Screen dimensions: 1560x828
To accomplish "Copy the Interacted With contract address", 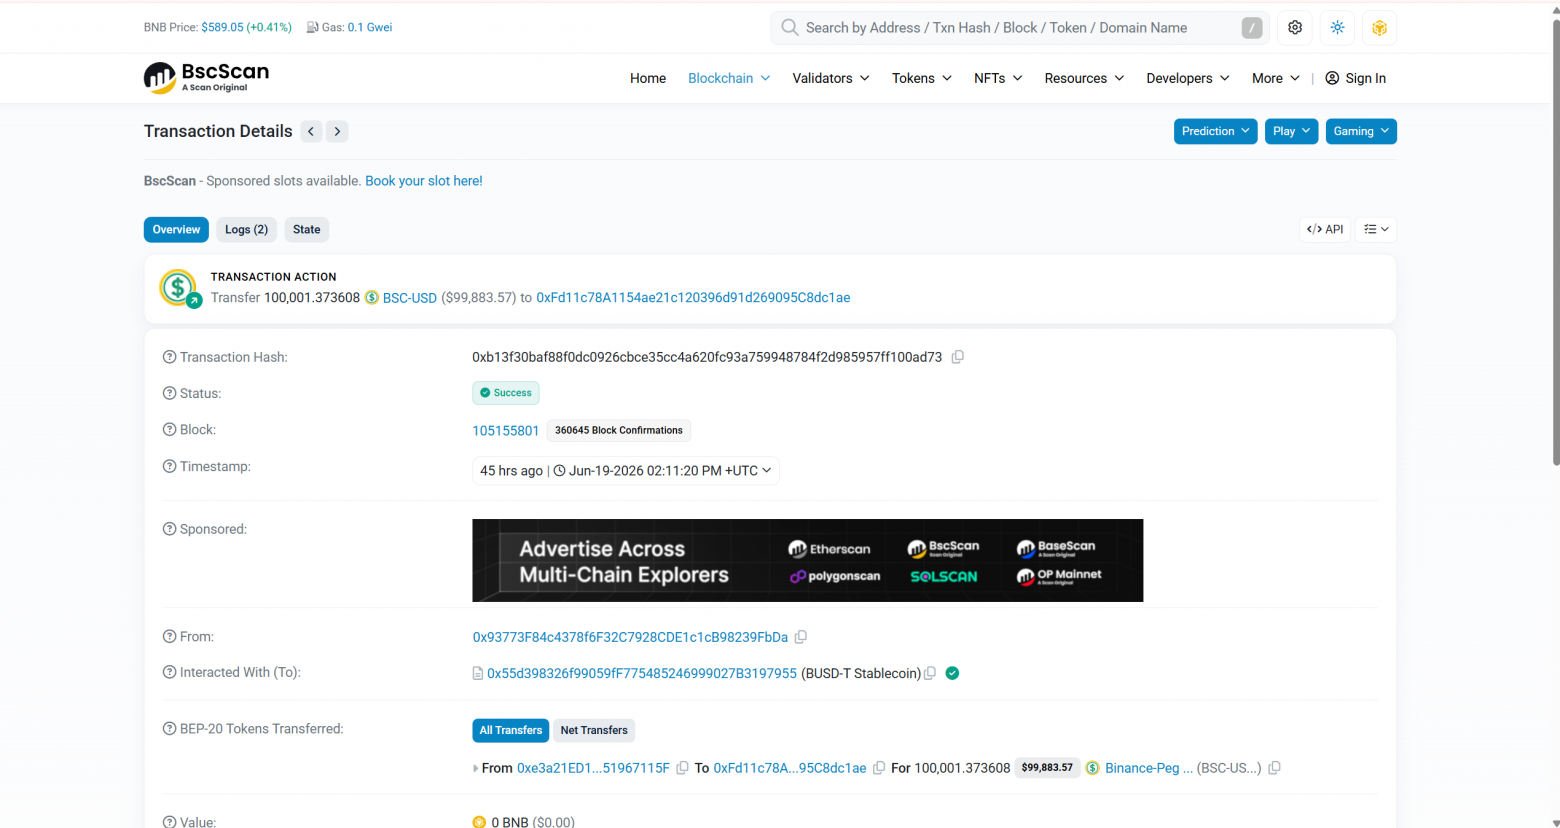I will pos(930,673).
